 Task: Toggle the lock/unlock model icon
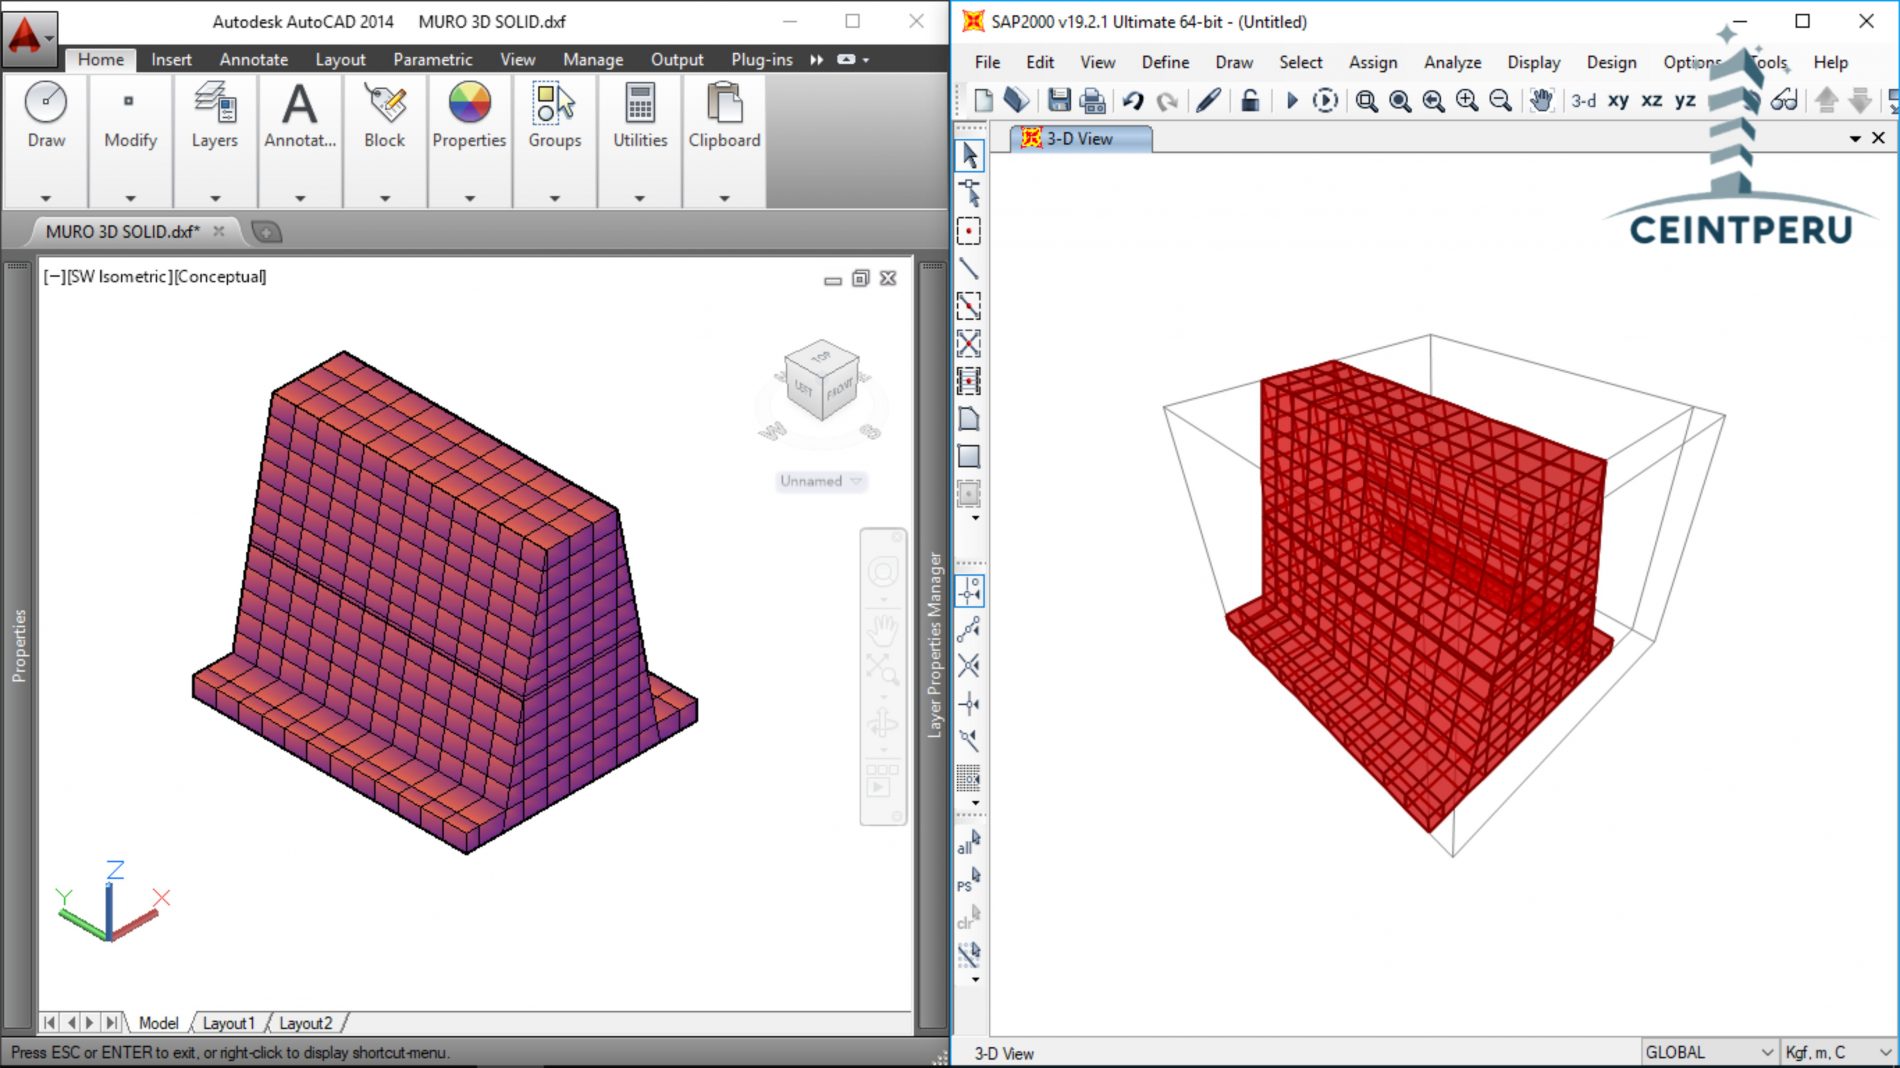click(1249, 100)
